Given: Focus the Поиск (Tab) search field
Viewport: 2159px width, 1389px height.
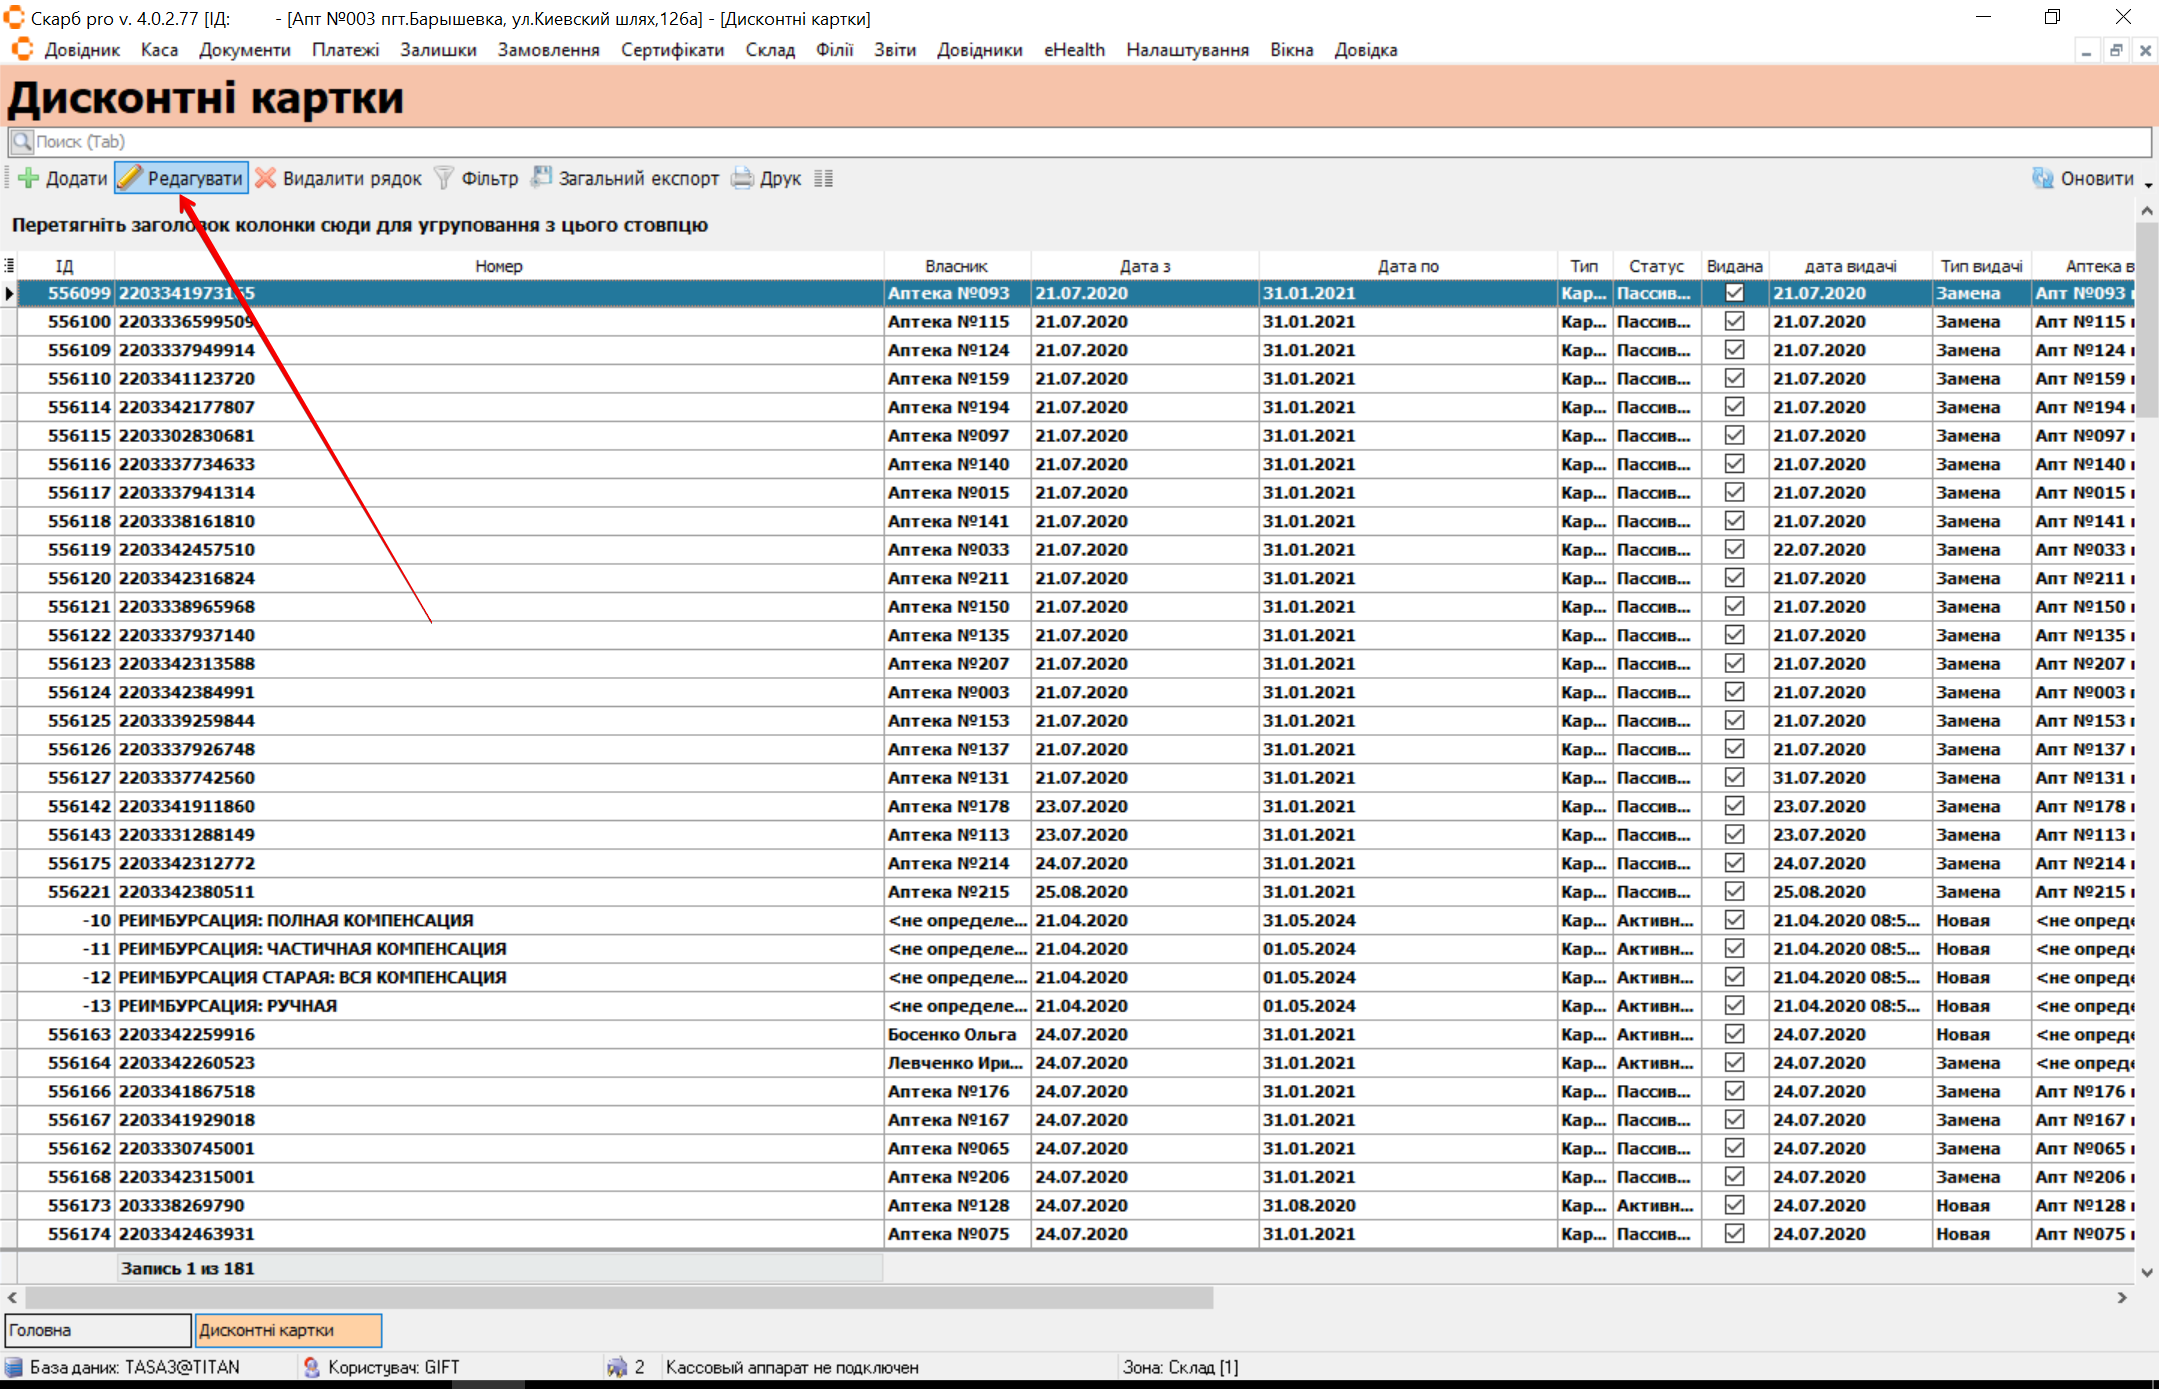Looking at the screenshot, I should coord(1080,142).
